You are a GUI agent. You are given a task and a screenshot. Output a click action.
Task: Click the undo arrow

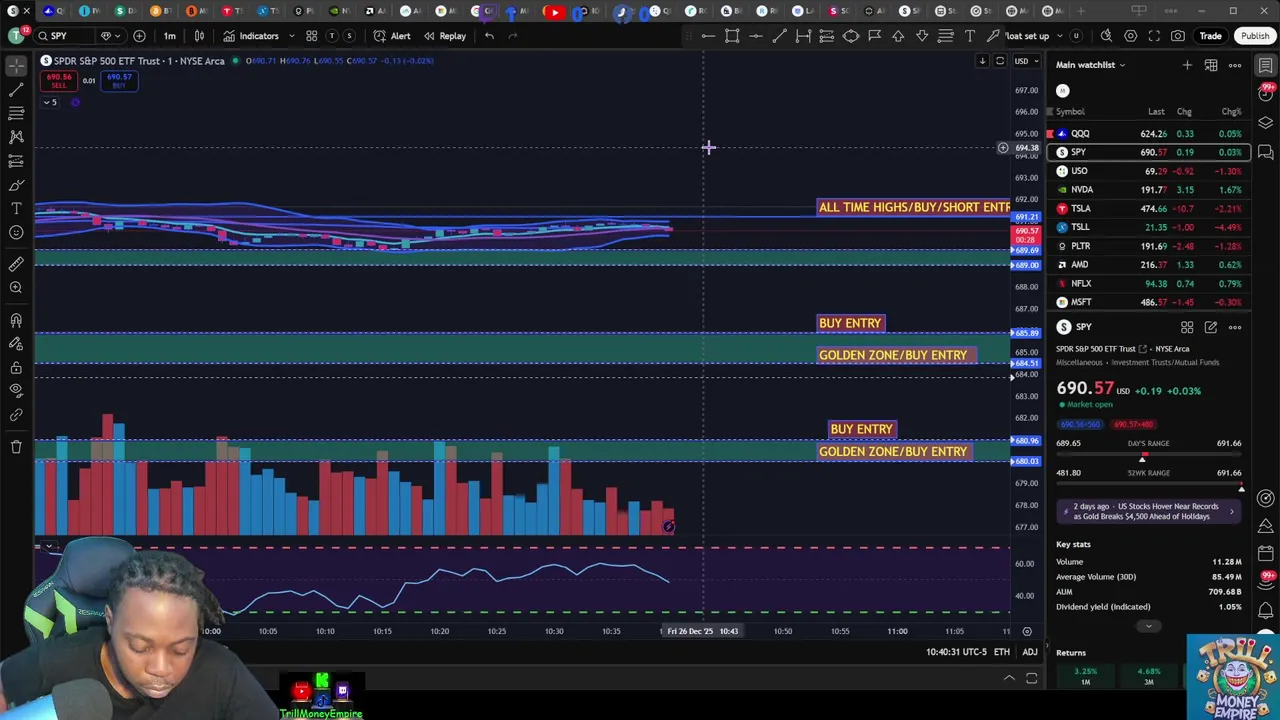489,36
